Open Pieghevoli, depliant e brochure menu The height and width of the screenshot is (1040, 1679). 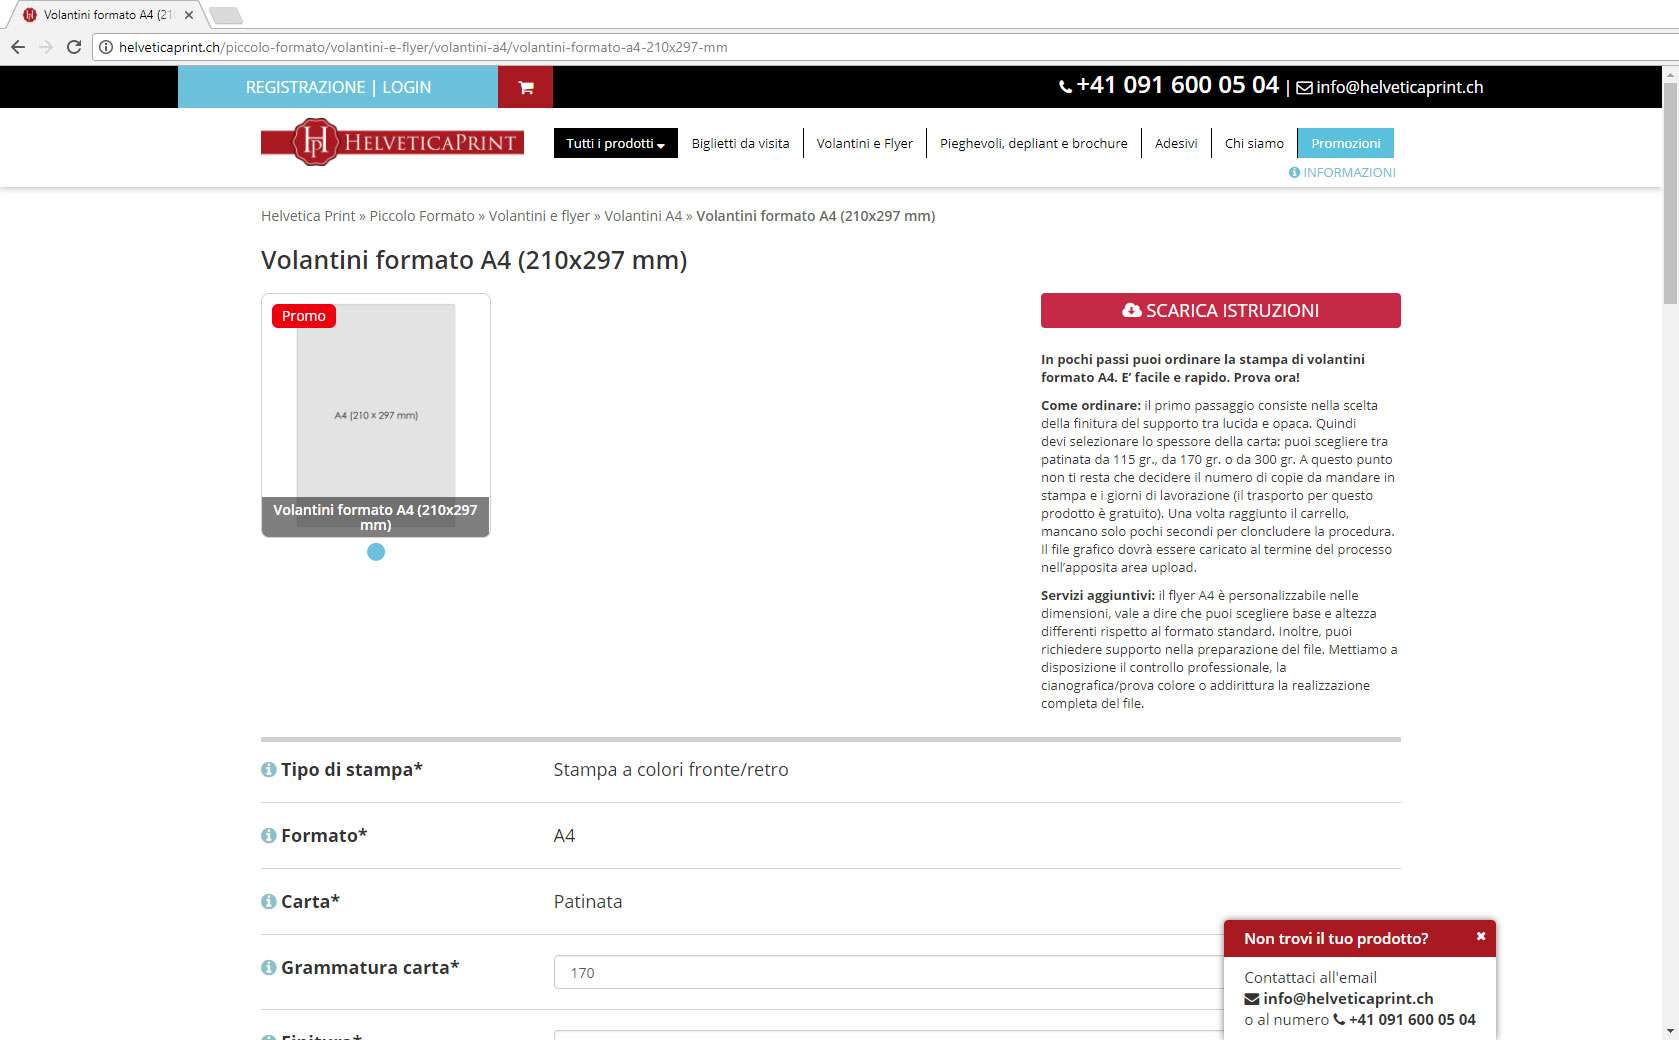click(x=1033, y=143)
